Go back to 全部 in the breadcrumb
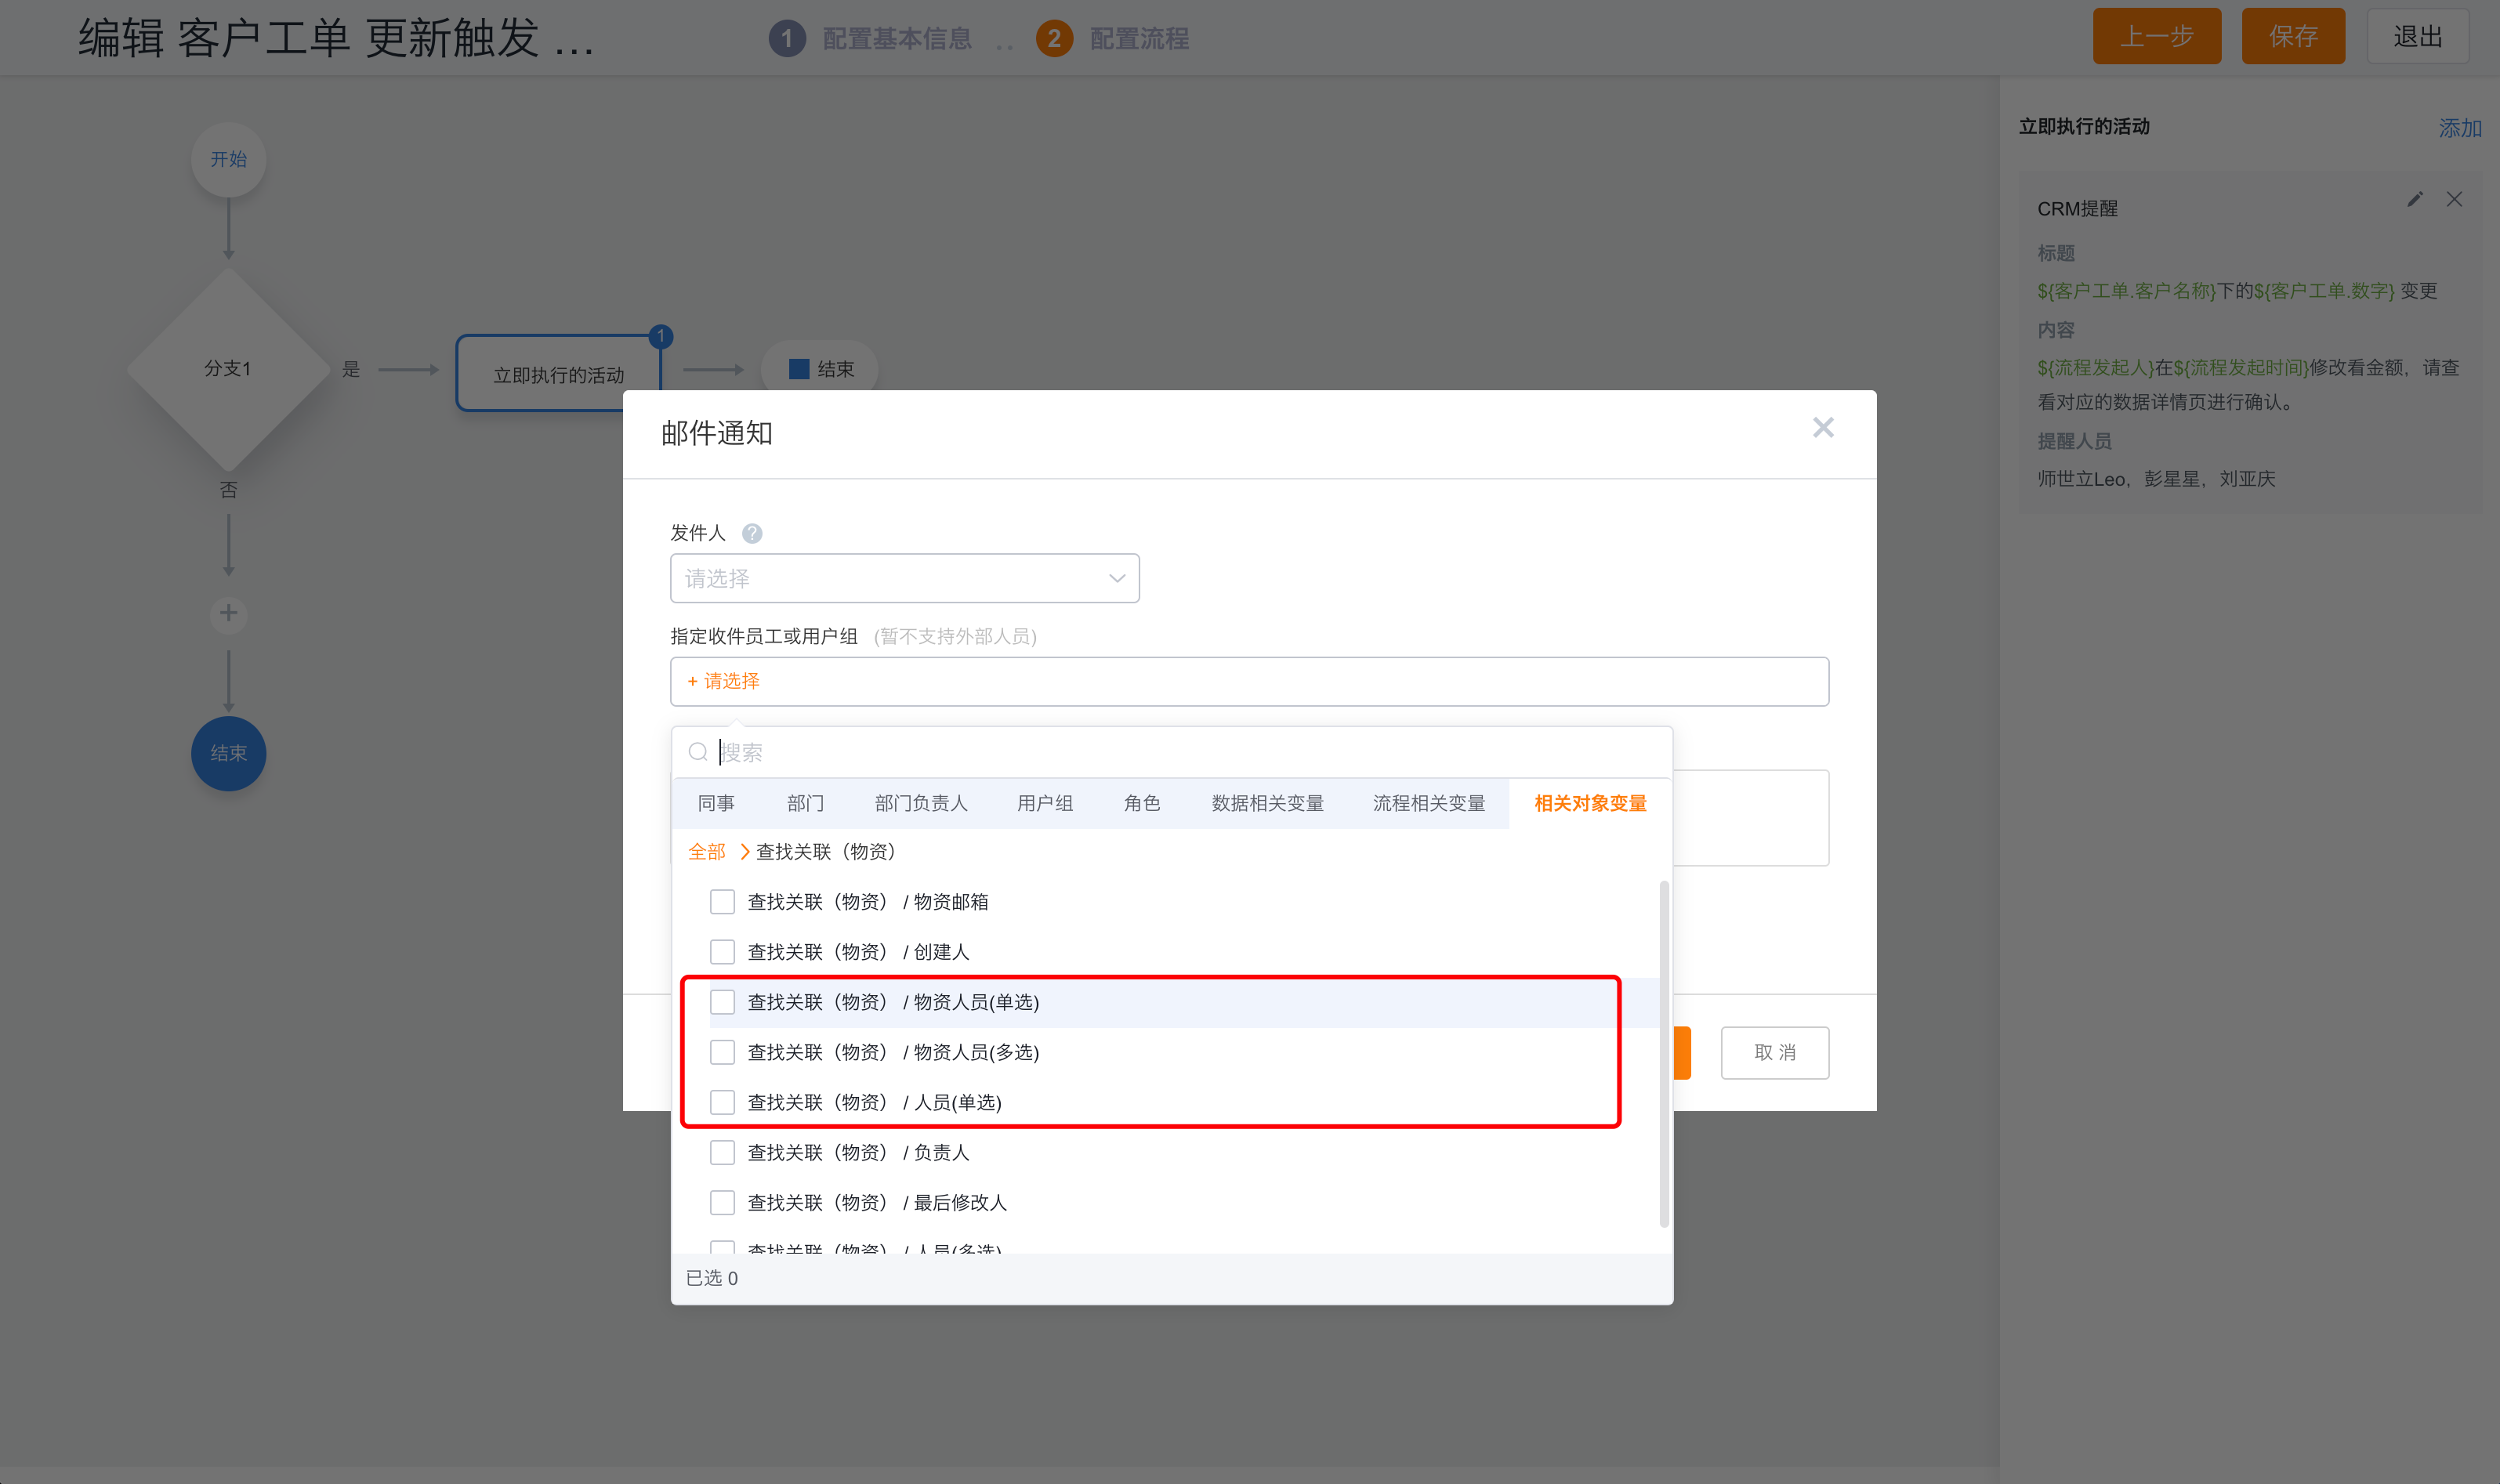The height and width of the screenshot is (1484, 2500). pos(707,851)
